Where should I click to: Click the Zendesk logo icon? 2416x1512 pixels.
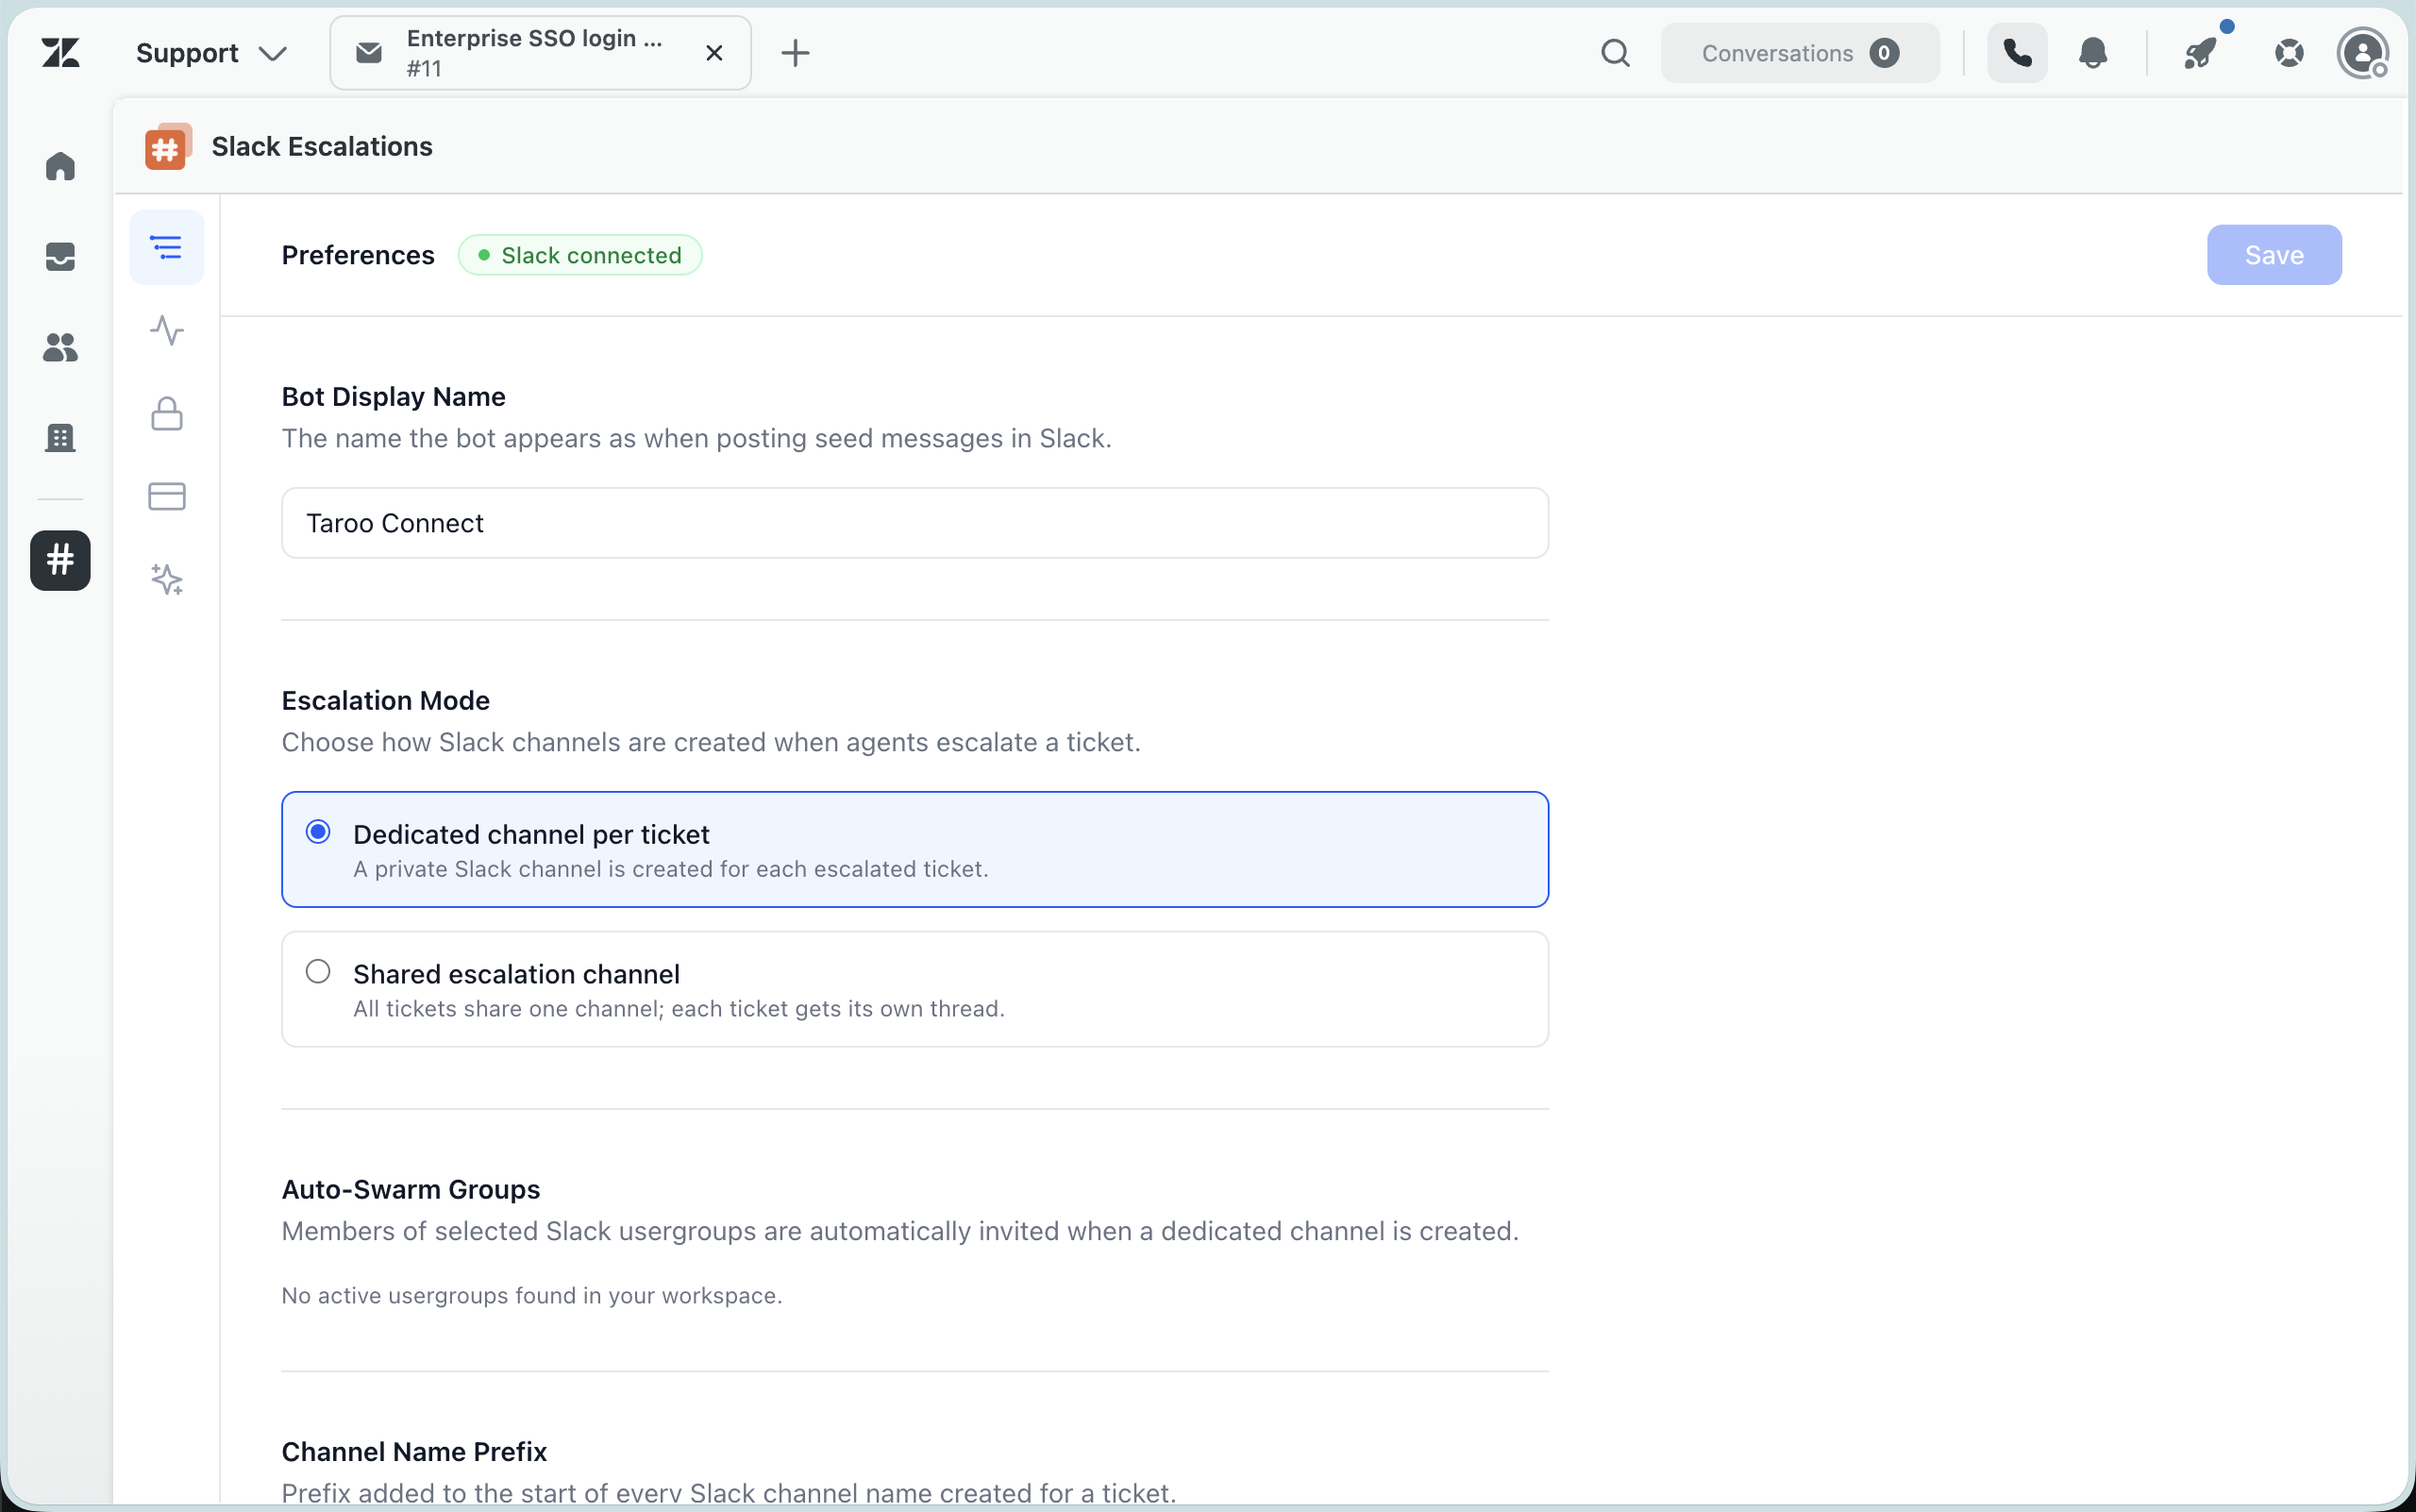61,52
